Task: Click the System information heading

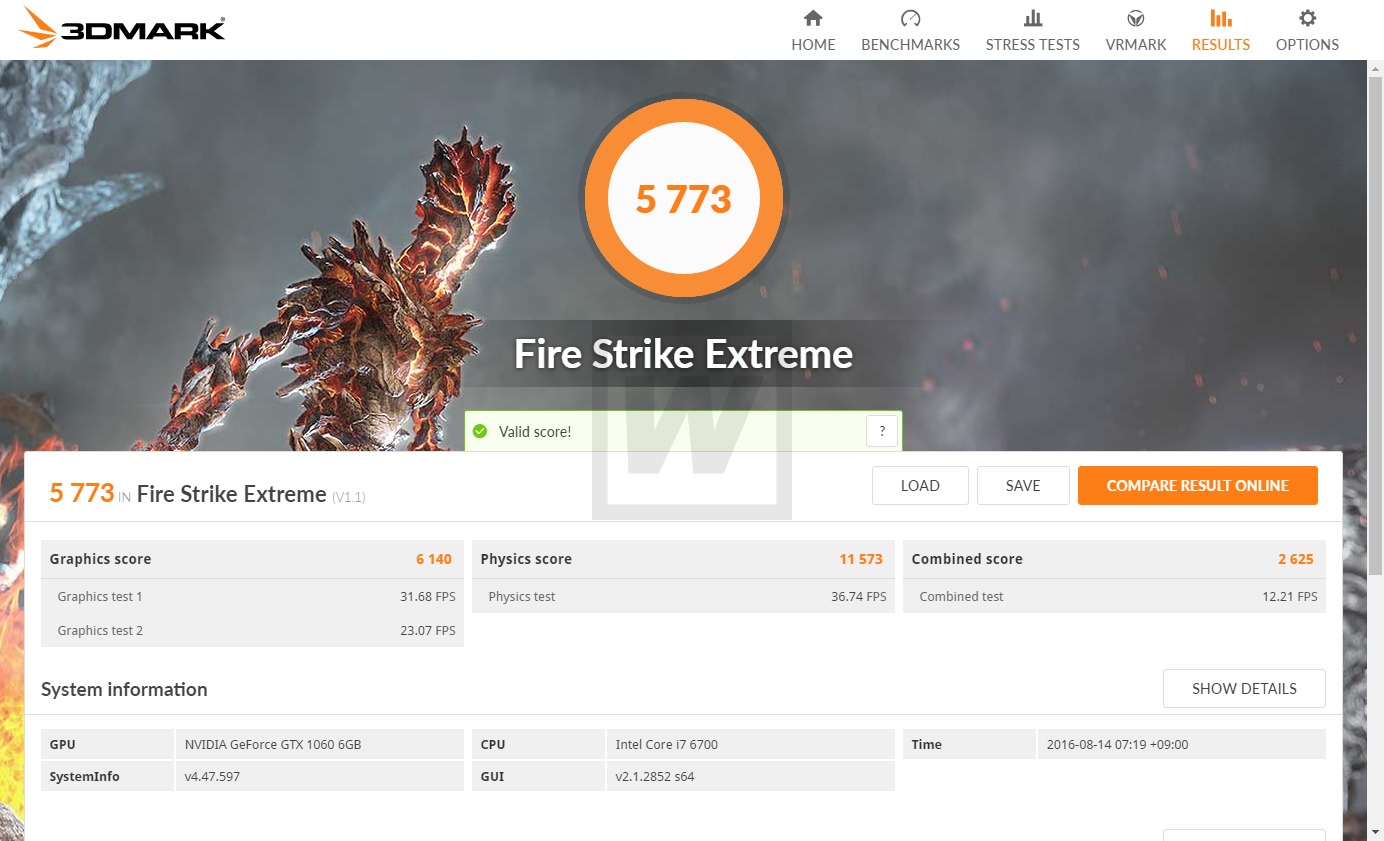Action: tap(124, 689)
